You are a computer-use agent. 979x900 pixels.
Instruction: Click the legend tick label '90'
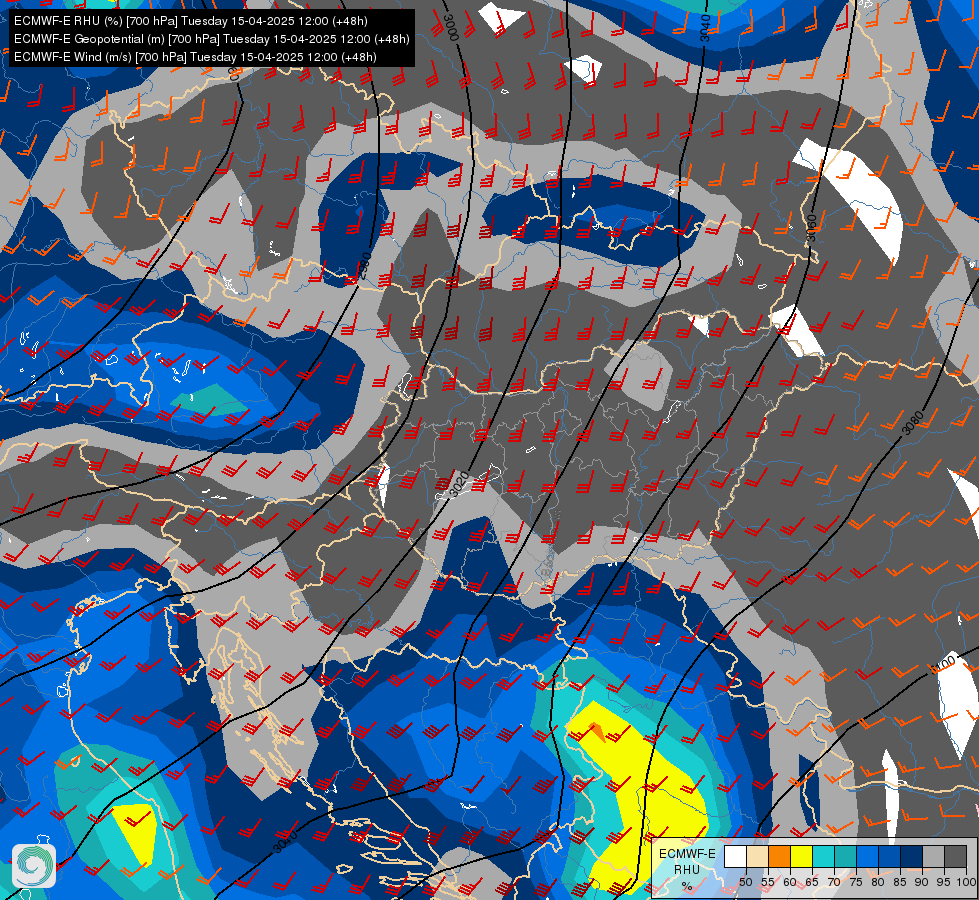[922, 882]
